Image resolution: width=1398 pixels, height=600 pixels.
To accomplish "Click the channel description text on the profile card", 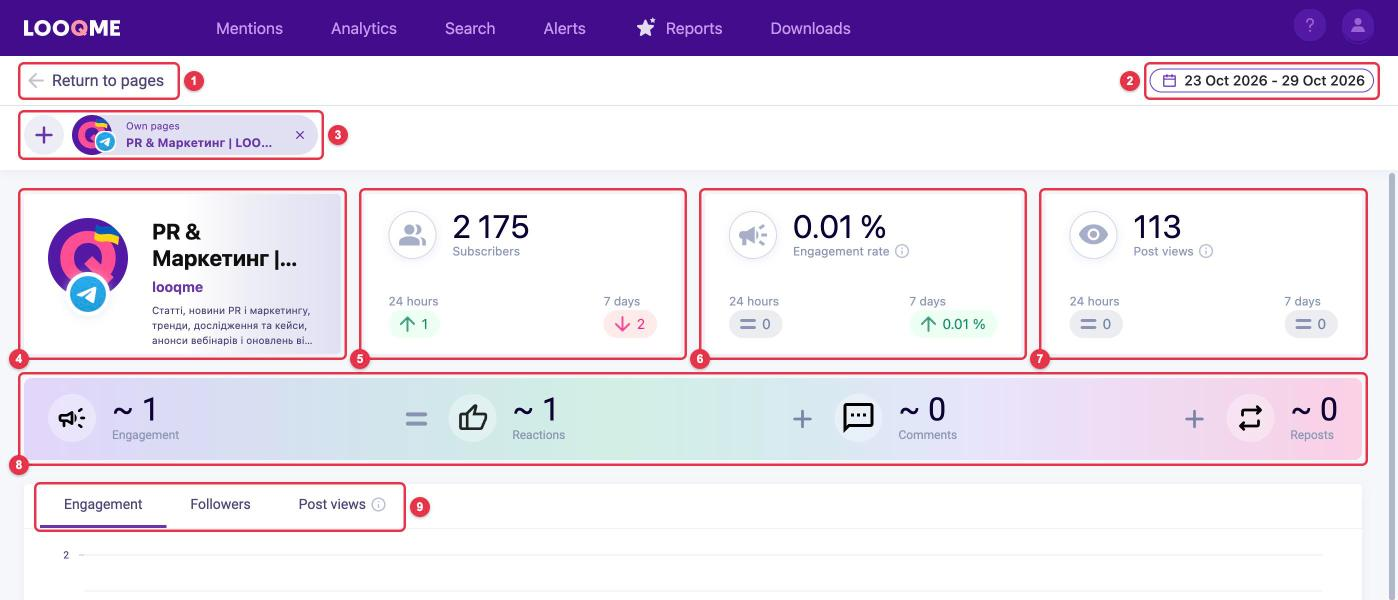I will tap(232, 325).
